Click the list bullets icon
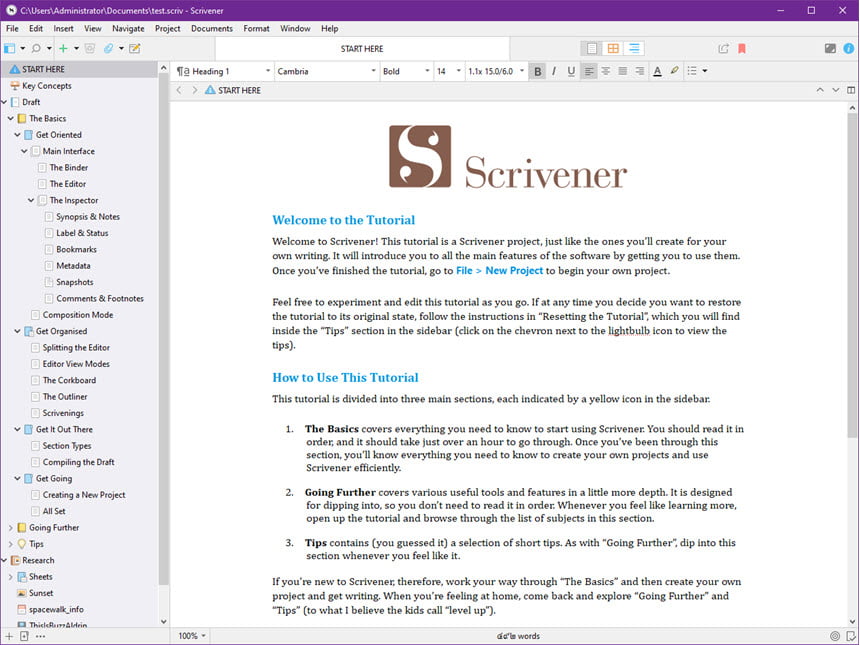Viewport: 860px width, 645px height. [692, 71]
